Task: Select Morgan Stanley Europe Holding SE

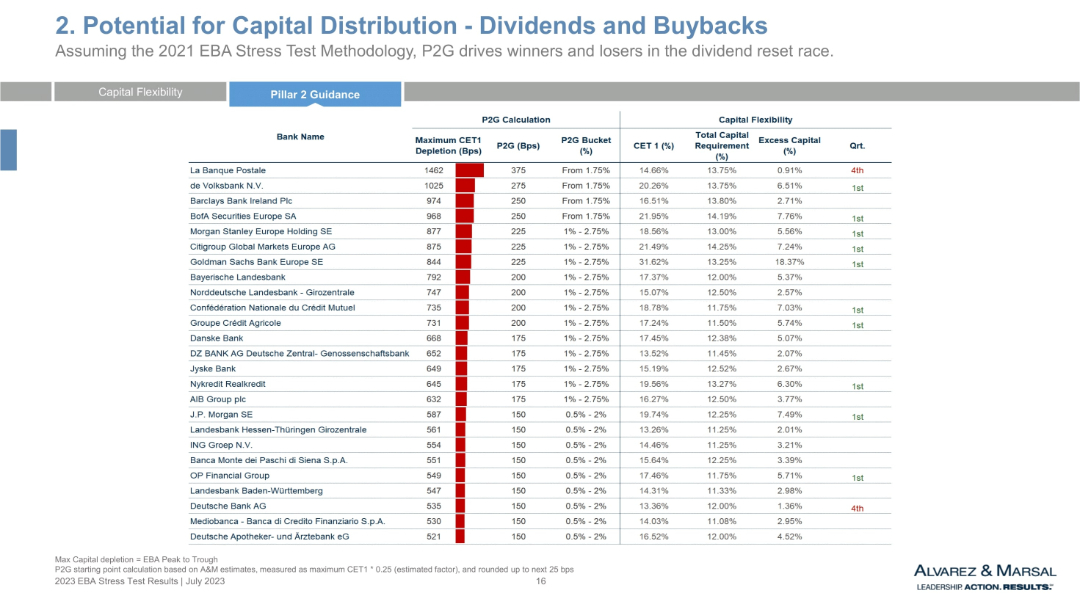Action: [261, 232]
